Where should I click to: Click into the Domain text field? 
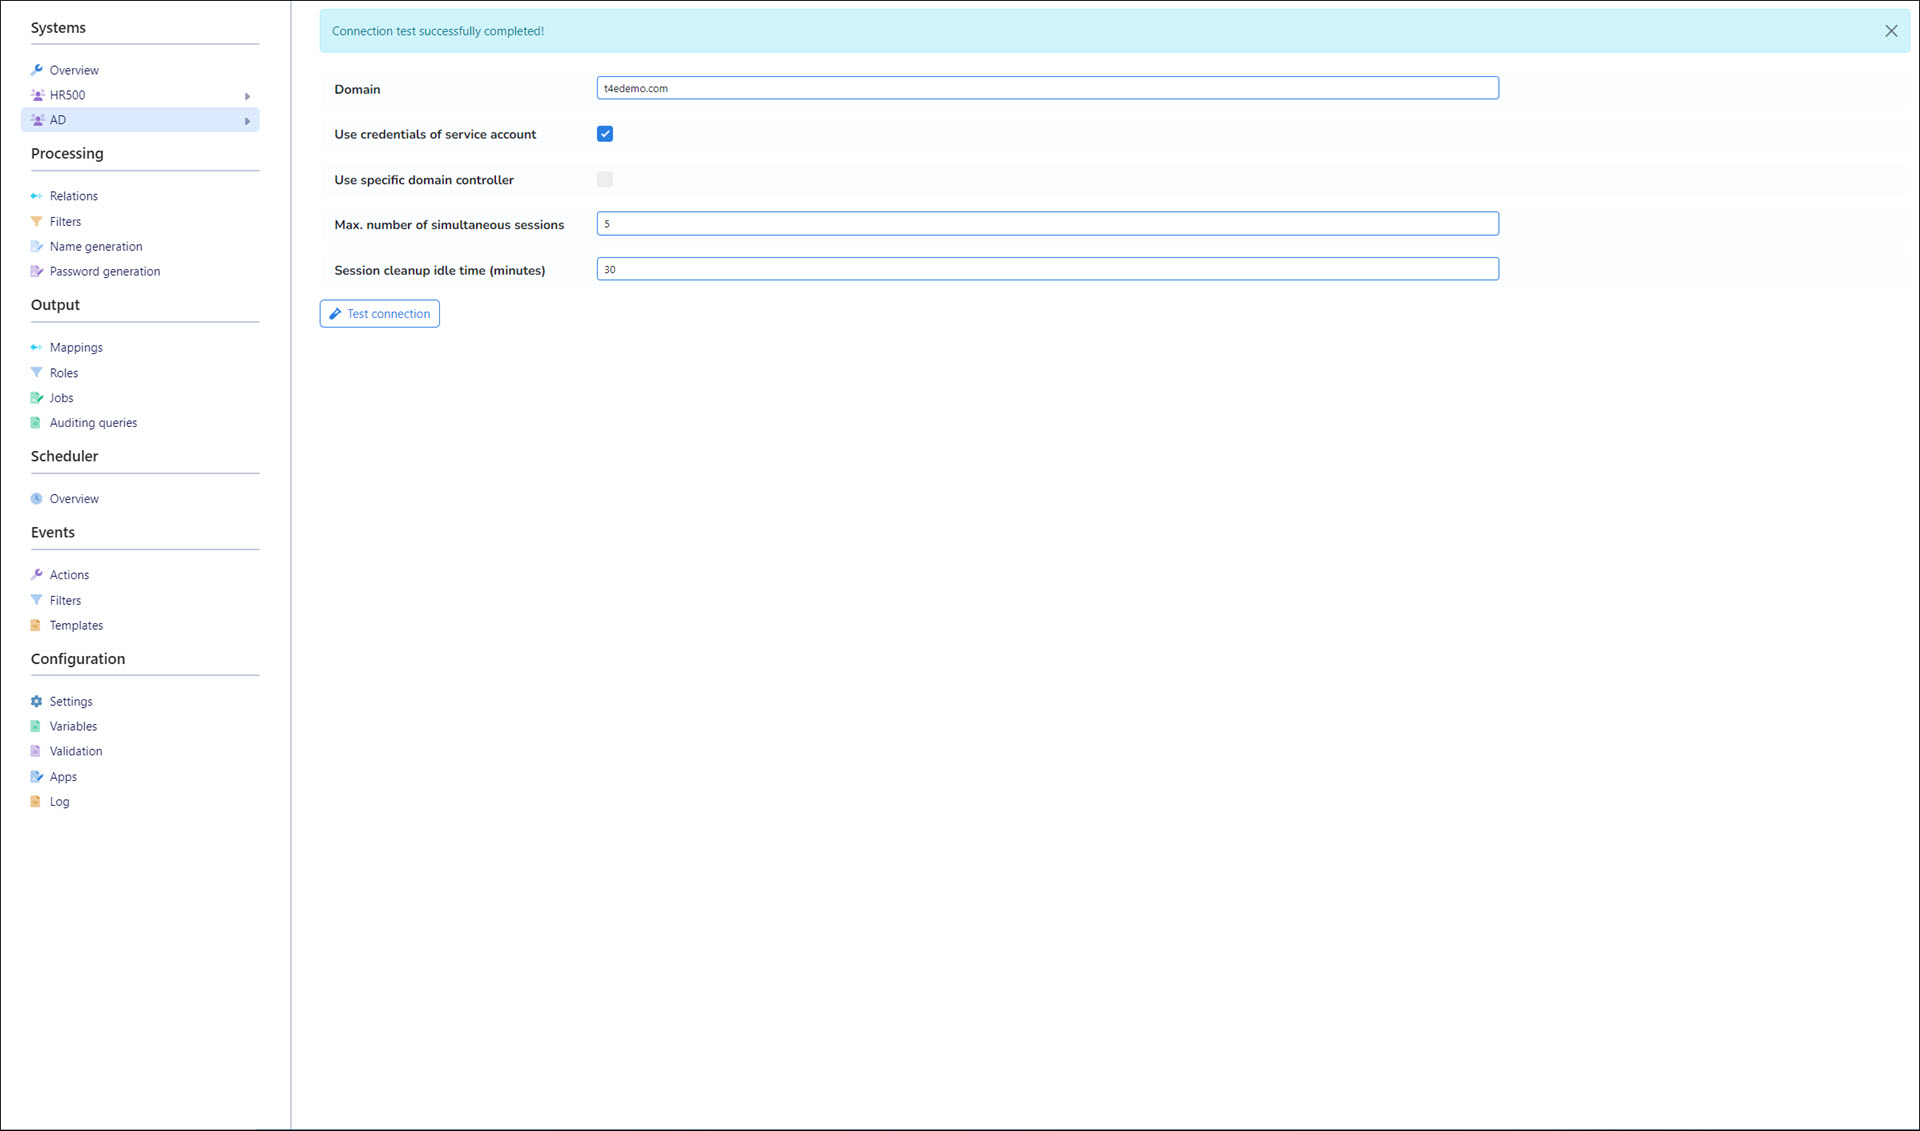(1047, 88)
